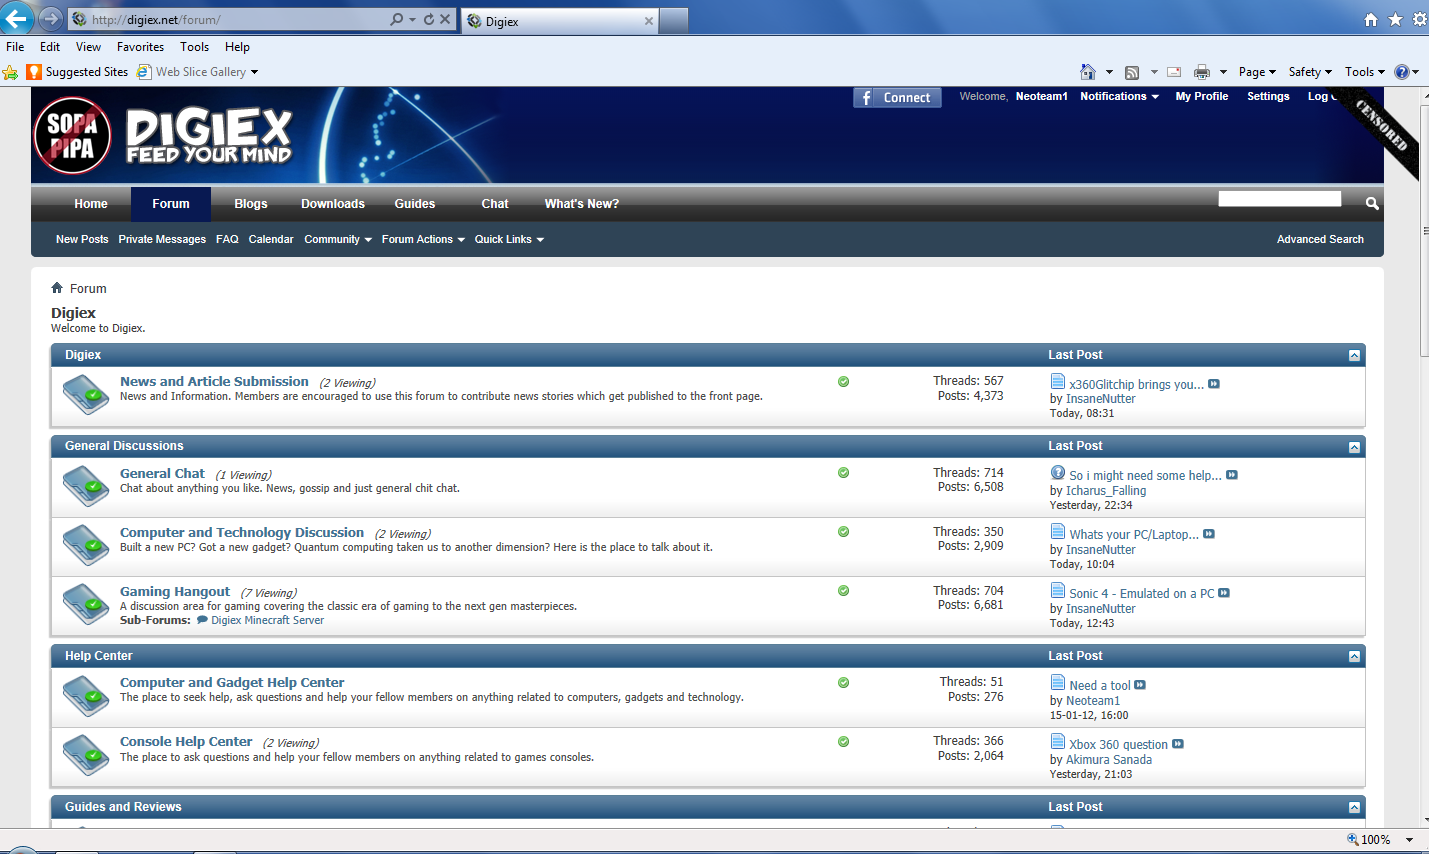Collapse the Digiex category section
The height and width of the screenshot is (854, 1429).
click(x=1354, y=356)
